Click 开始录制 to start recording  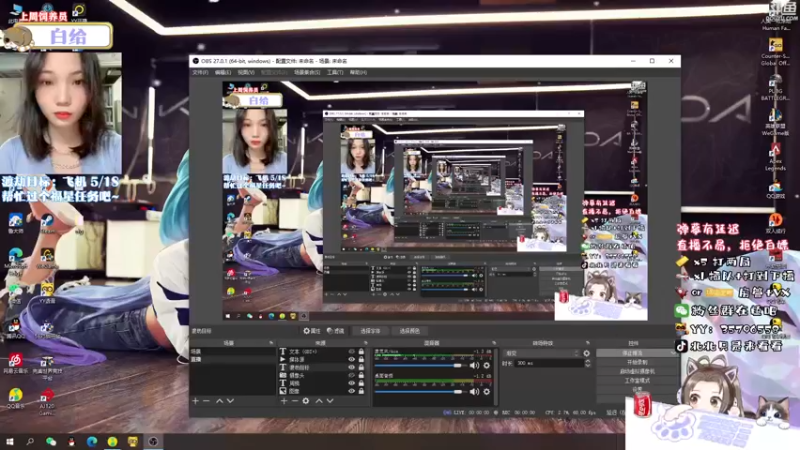point(637,362)
